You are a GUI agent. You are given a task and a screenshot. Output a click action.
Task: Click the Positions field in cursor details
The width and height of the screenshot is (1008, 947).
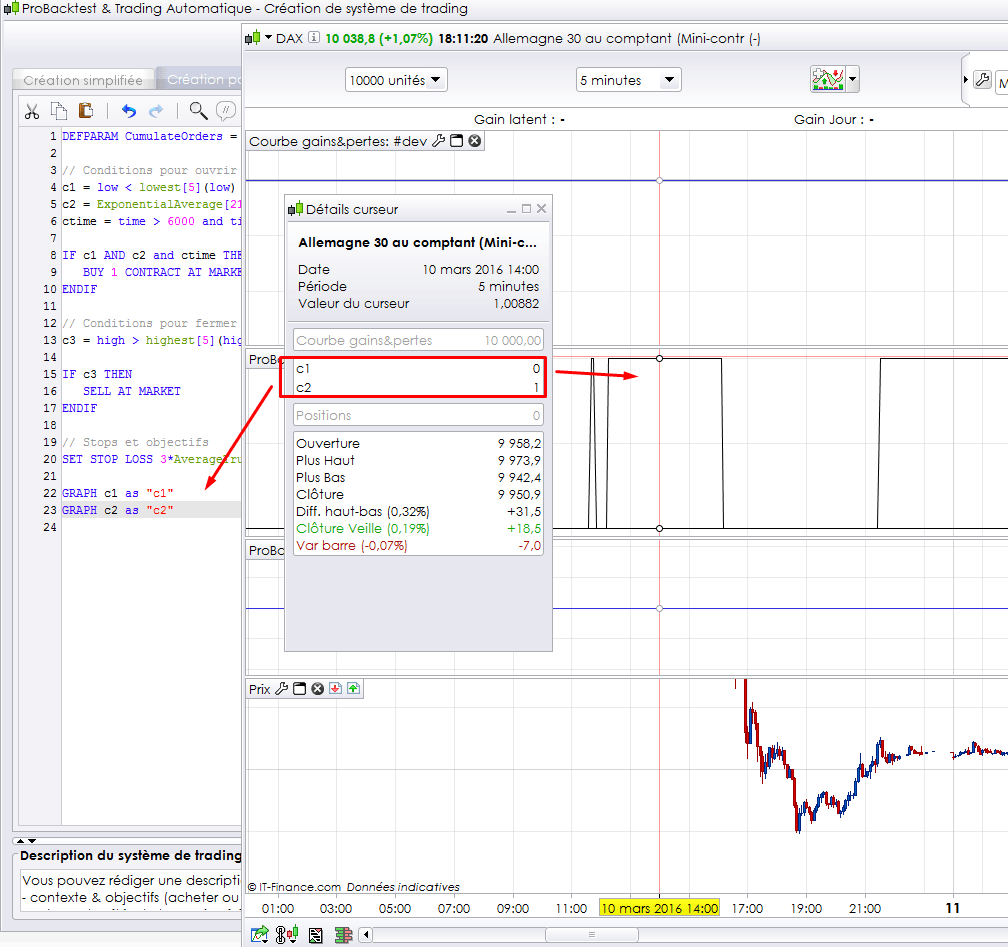pos(418,415)
